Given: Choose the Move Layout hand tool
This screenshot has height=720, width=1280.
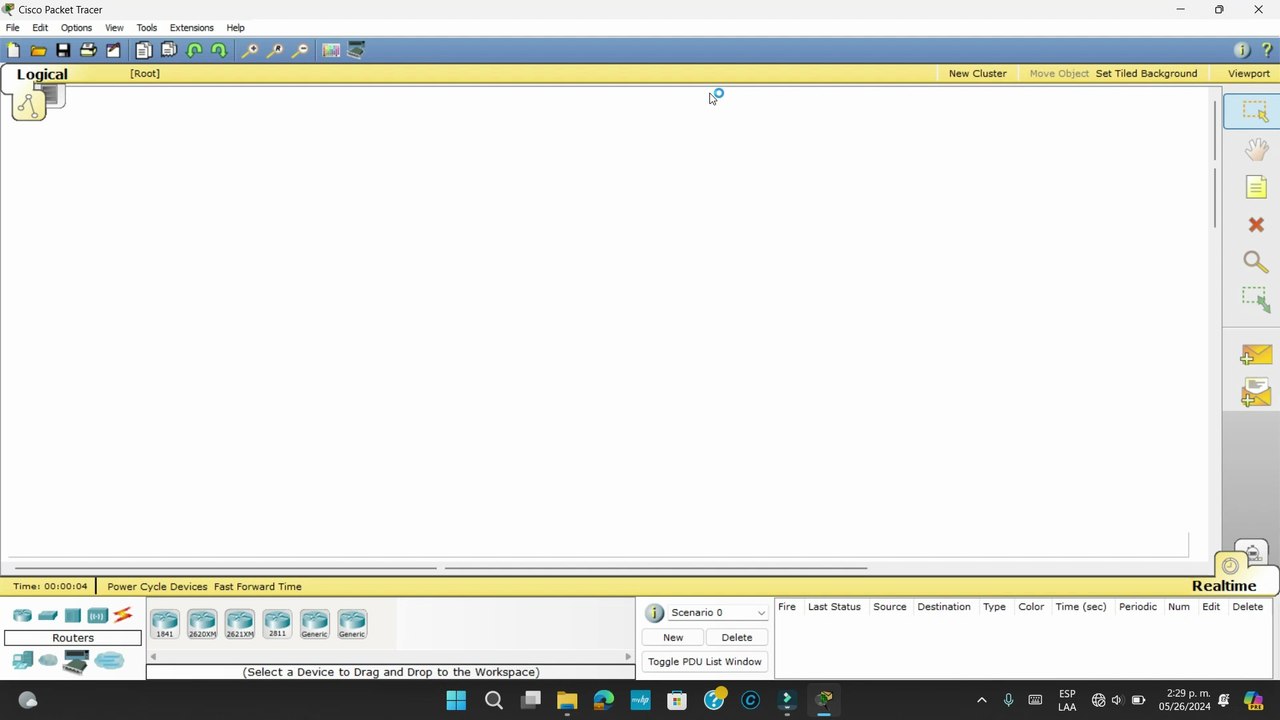Looking at the screenshot, I should (x=1256, y=150).
